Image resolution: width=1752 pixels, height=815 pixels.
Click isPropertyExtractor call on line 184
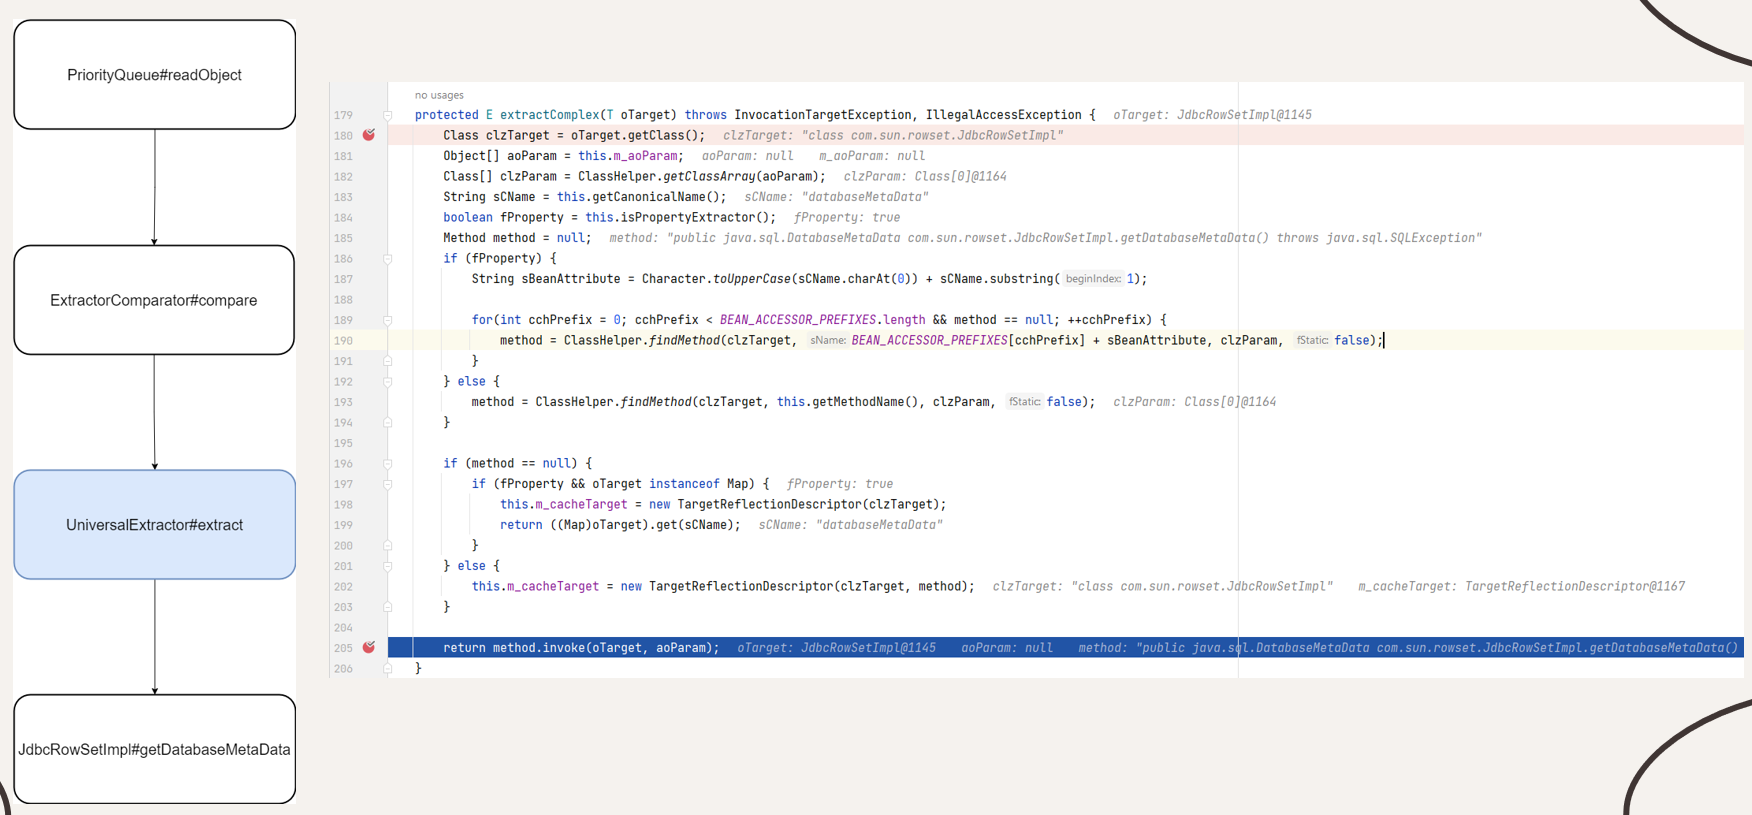688,218
